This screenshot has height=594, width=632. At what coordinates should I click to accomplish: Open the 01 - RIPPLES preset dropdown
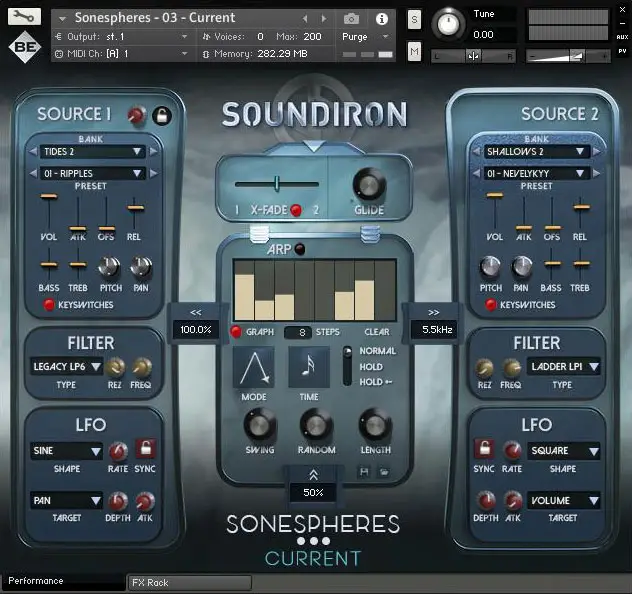point(93,174)
